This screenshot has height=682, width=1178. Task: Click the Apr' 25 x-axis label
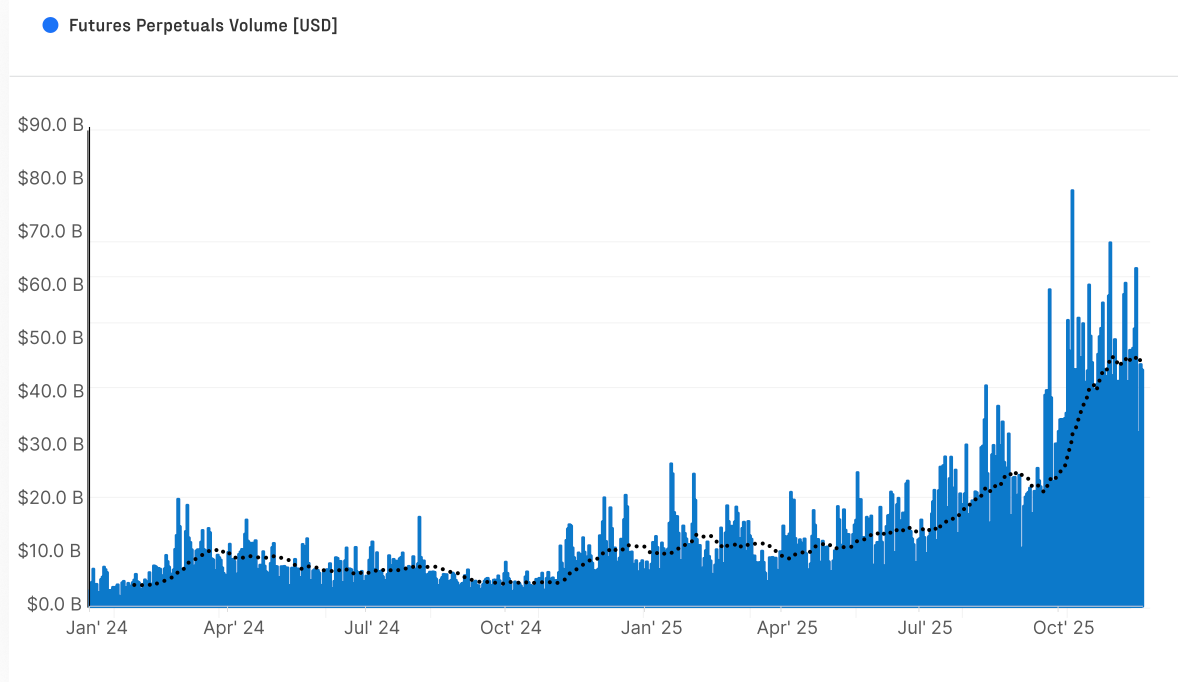[787, 629]
